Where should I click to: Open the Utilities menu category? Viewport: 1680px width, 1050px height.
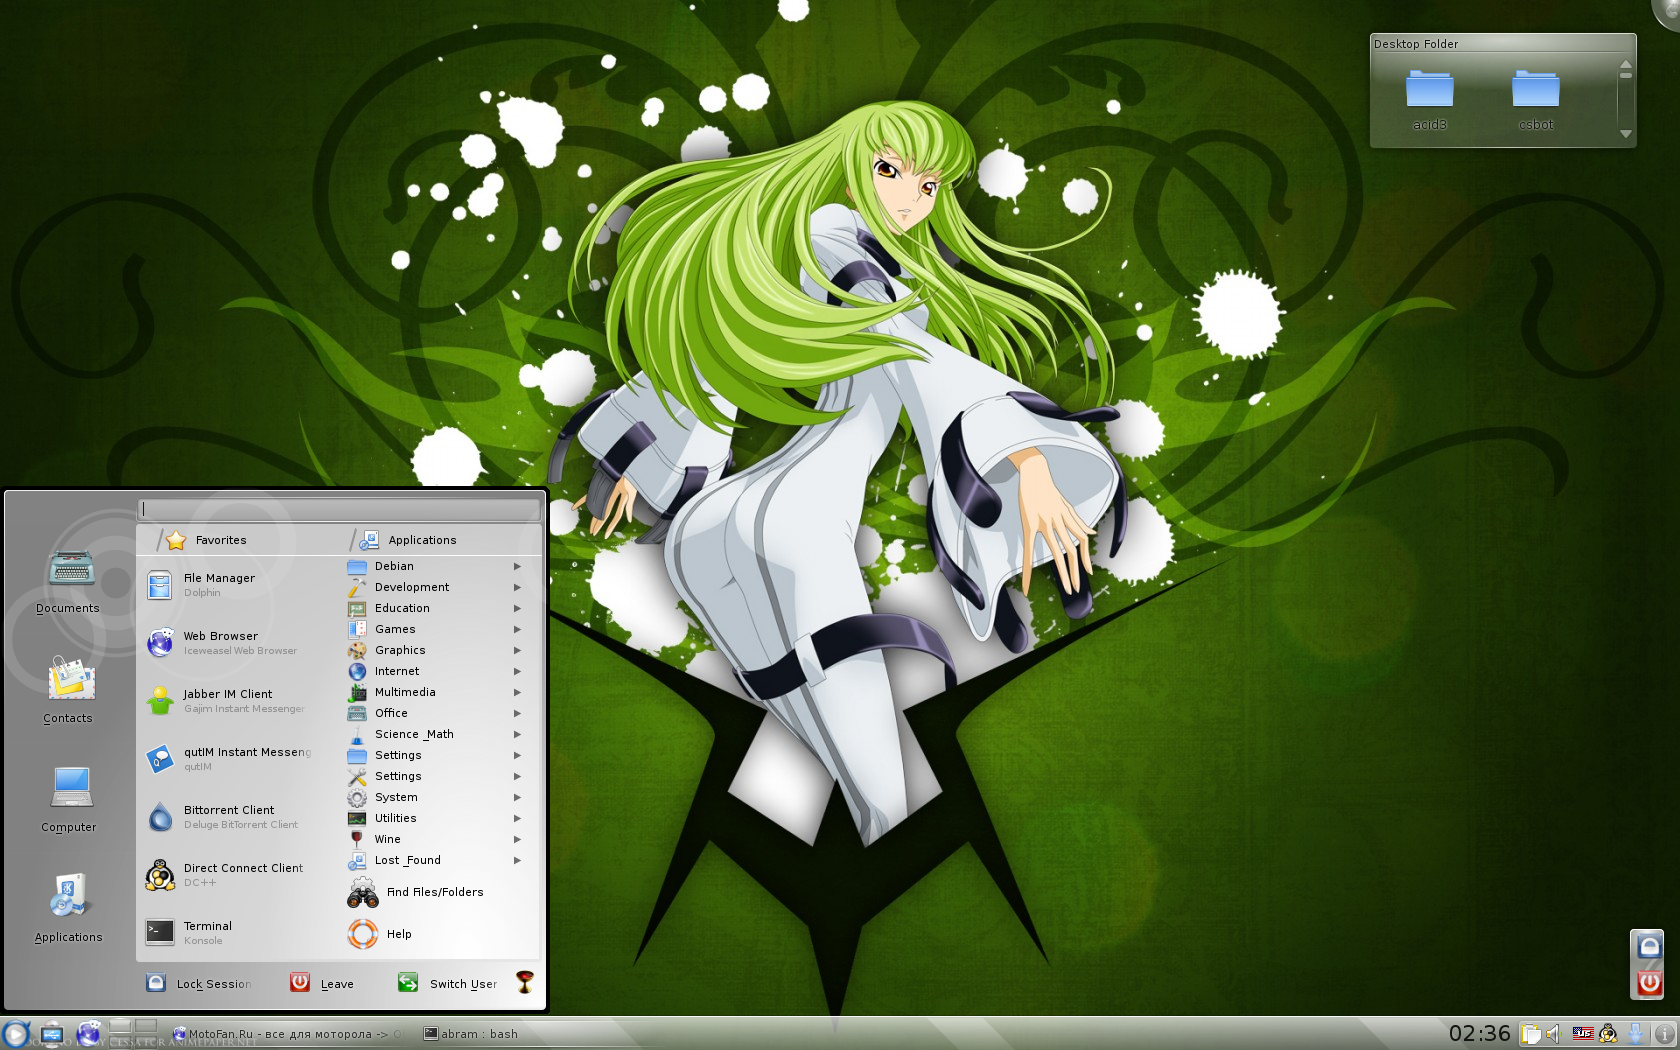[435, 818]
